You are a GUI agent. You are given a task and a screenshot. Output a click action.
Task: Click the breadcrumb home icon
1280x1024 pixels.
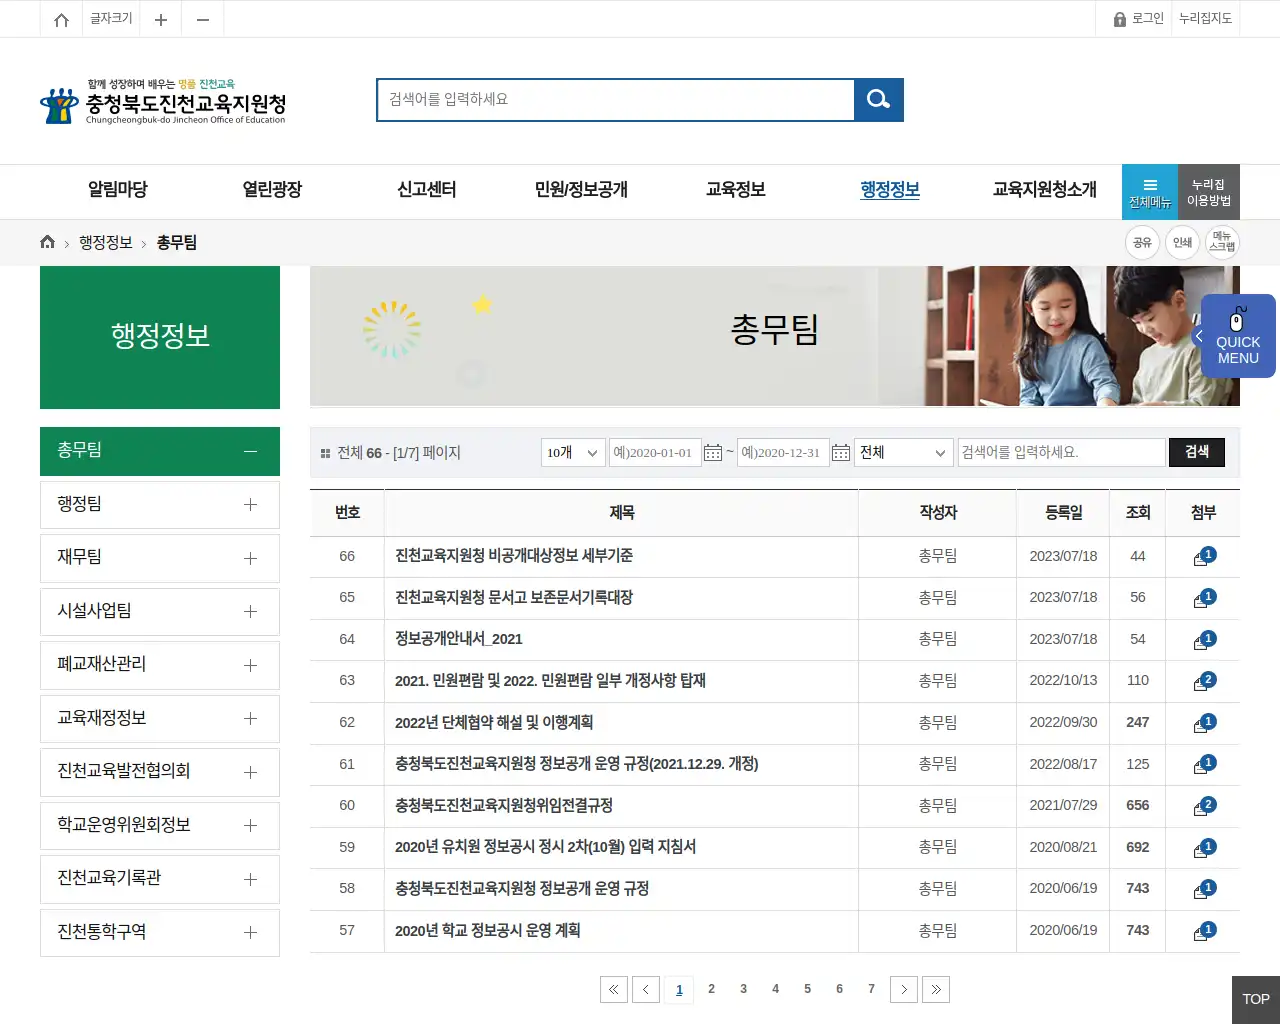(47, 242)
